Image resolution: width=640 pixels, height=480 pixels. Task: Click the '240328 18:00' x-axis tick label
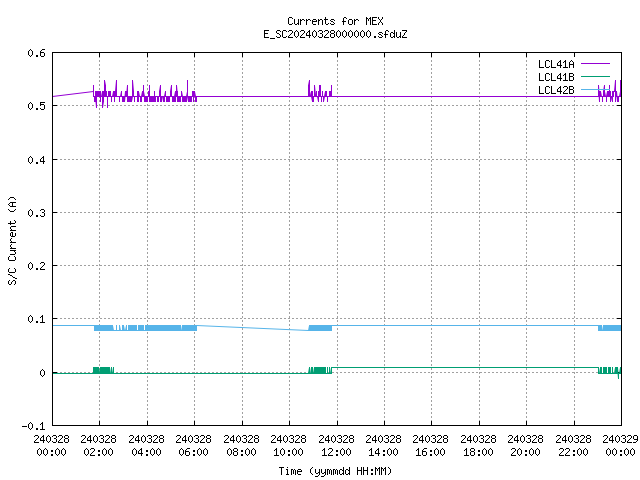(x=478, y=445)
